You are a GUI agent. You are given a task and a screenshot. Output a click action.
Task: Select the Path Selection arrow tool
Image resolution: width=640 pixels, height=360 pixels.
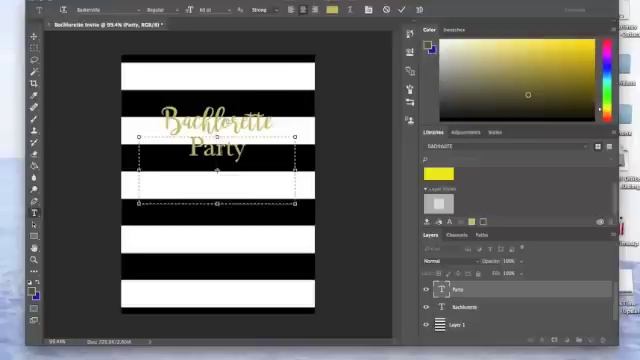34,225
